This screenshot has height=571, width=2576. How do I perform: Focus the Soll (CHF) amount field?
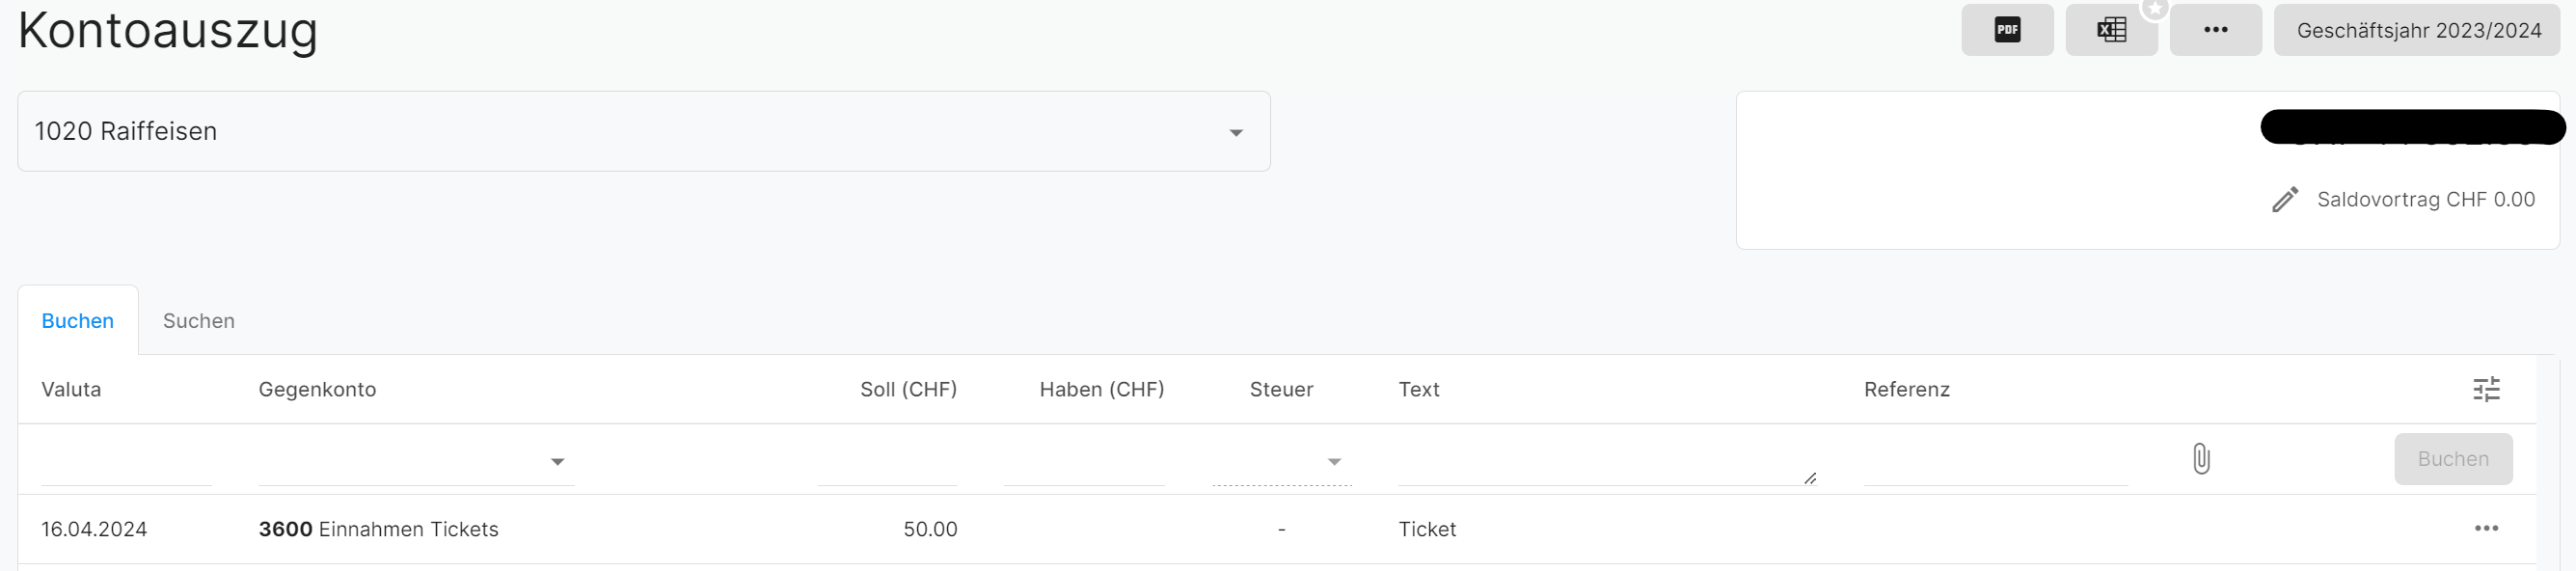[887, 464]
